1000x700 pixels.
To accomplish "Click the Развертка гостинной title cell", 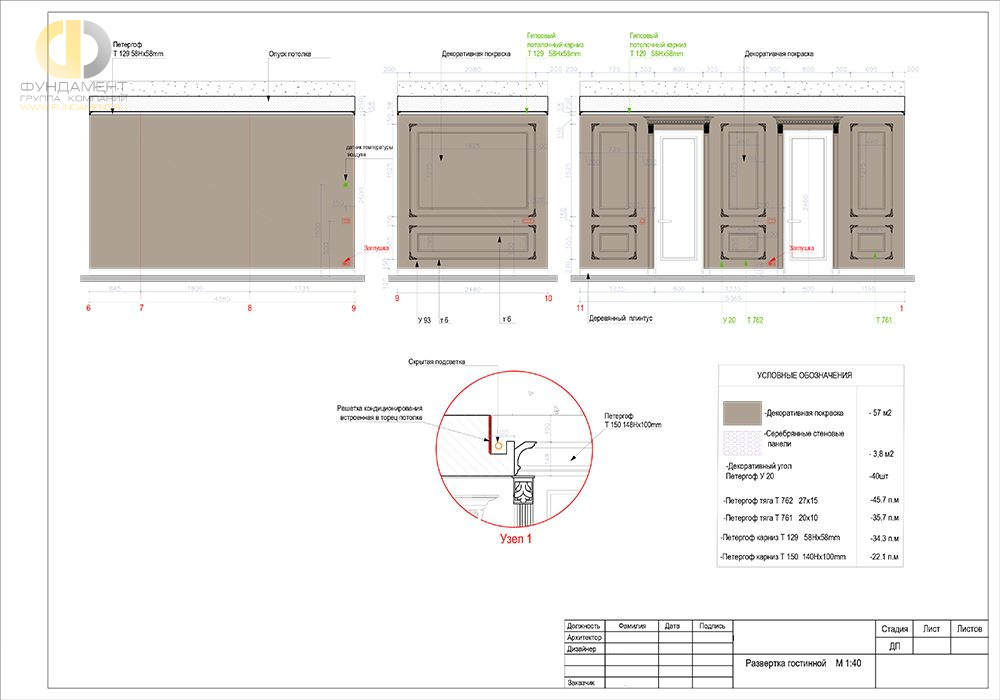I will [804, 663].
